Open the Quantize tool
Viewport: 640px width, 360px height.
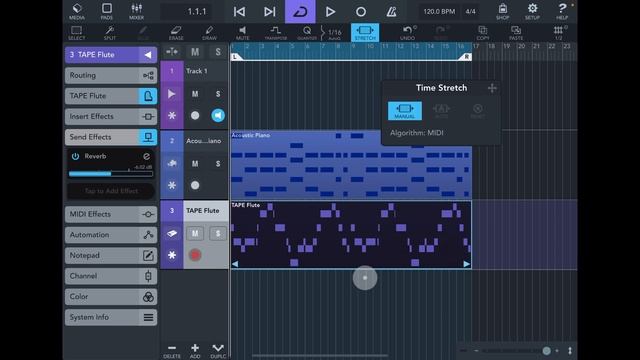(x=307, y=33)
